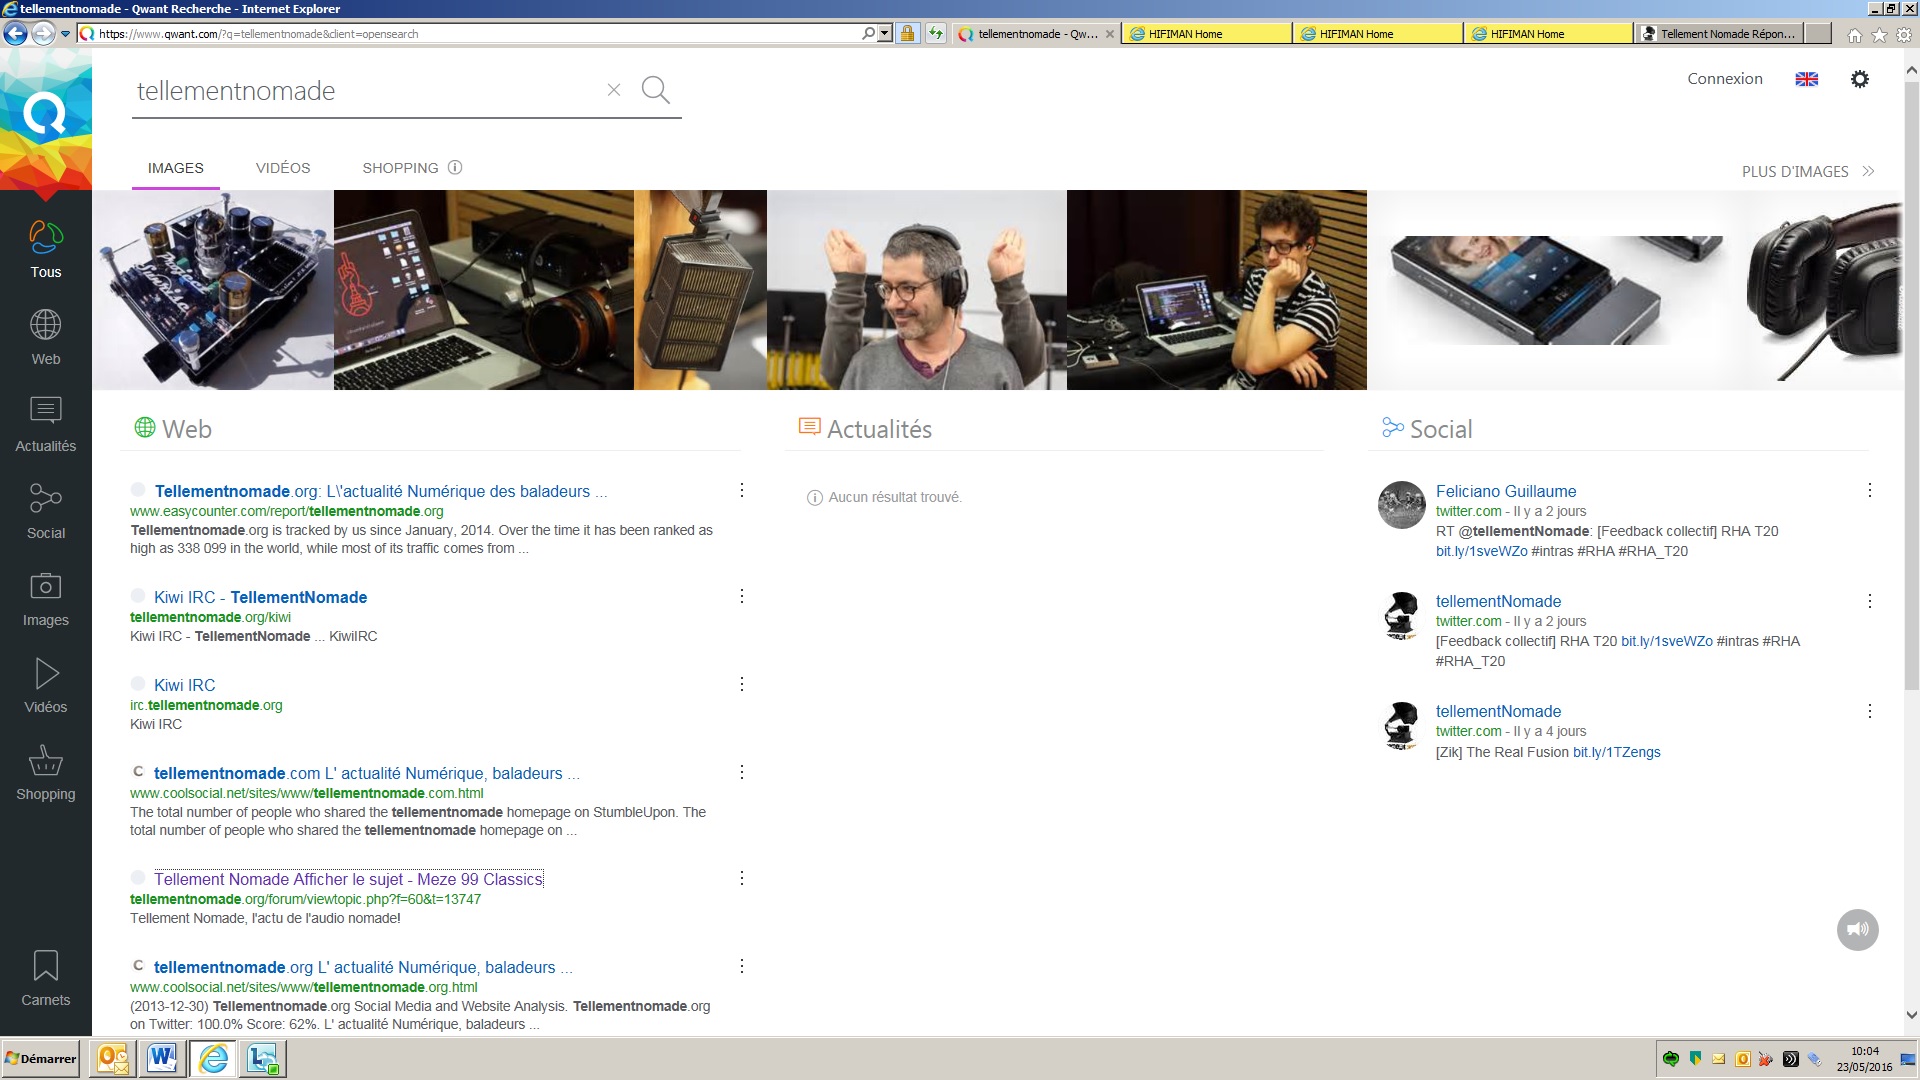Click the browser address bar URL
The height and width of the screenshot is (1080, 1920).
470,34
